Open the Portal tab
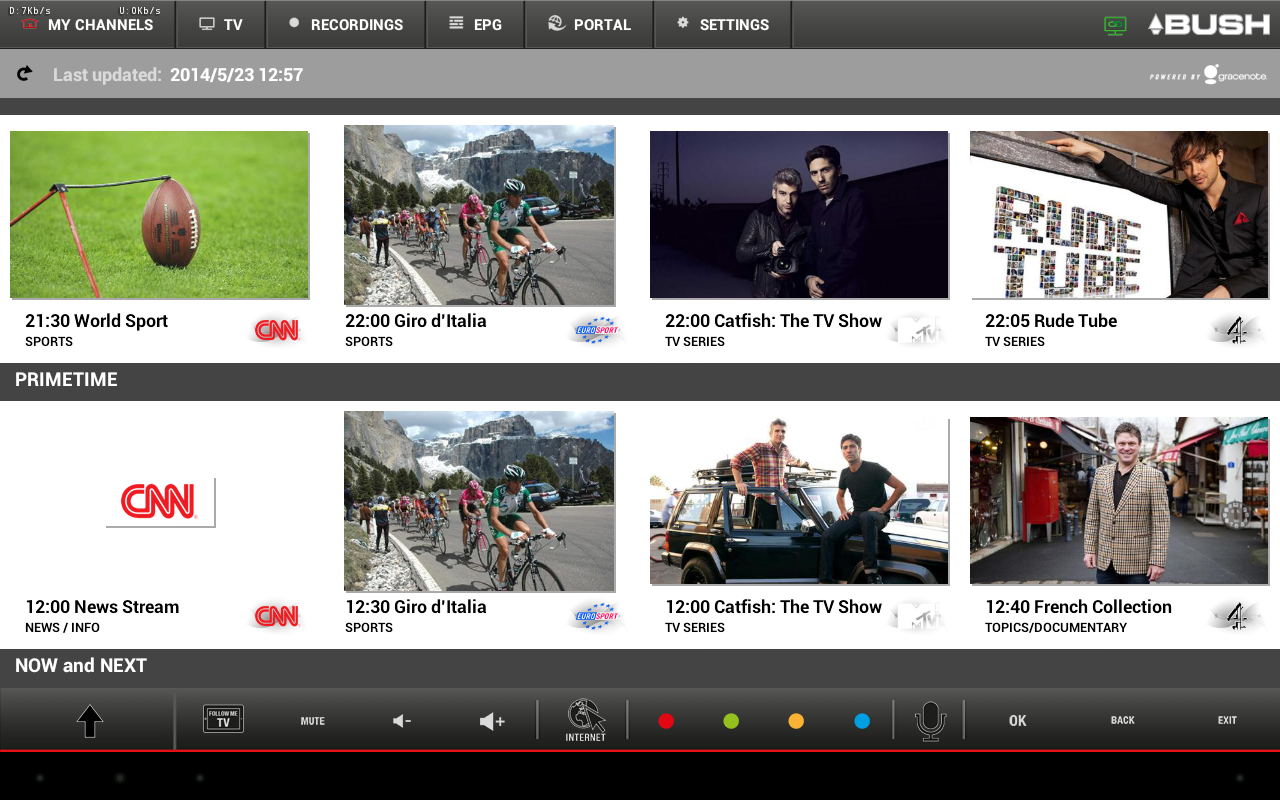The height and width of the screenshot is (800, 1280). (589, 24)
